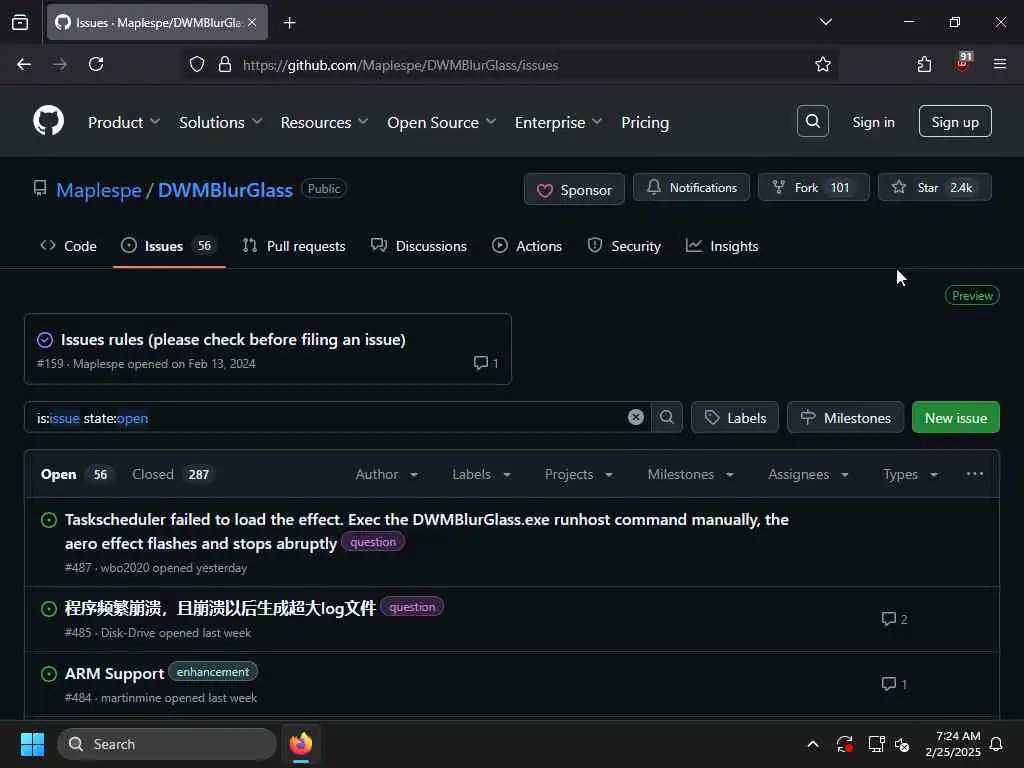1024x768 pixels.
Task: Open comments of pinned Issues rules issue
Action: 486,362
